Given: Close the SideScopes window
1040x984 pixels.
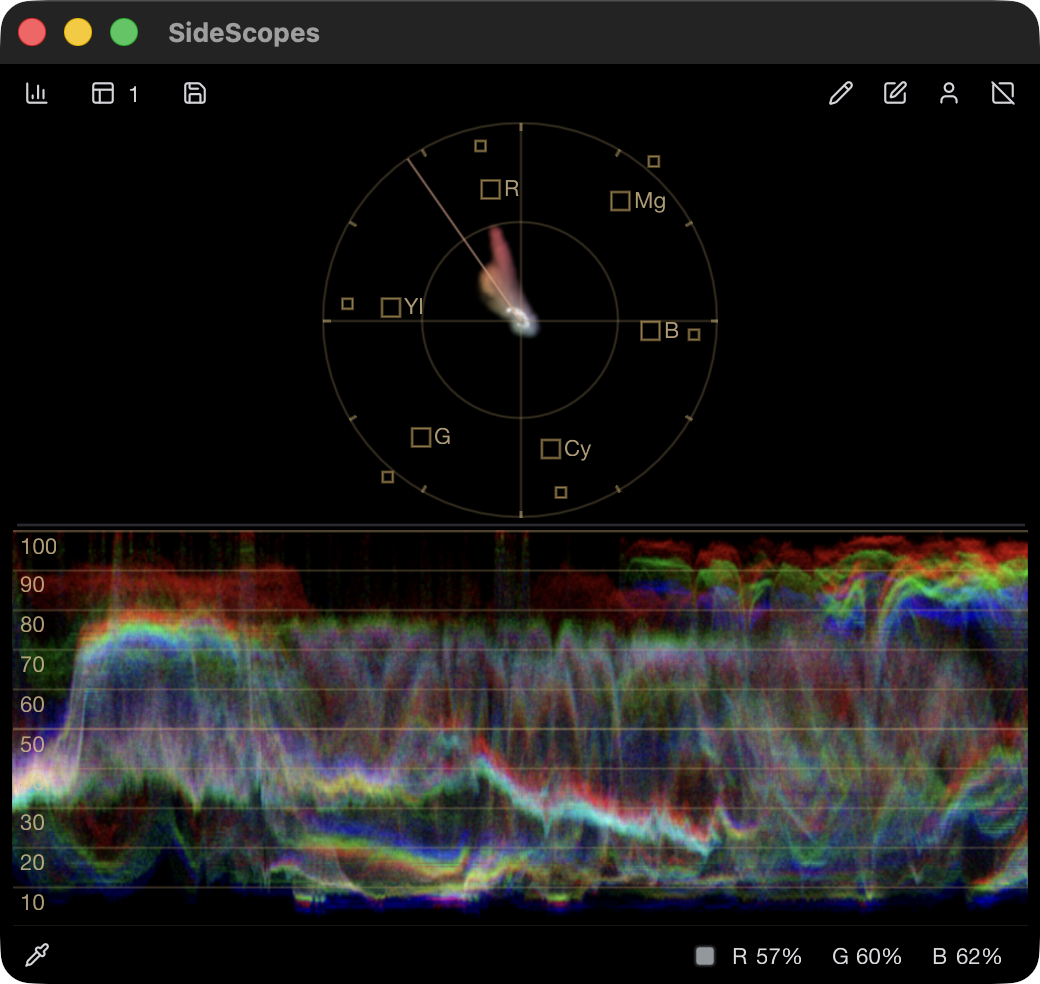Looking at the screenshot, I should pos(32,32).
